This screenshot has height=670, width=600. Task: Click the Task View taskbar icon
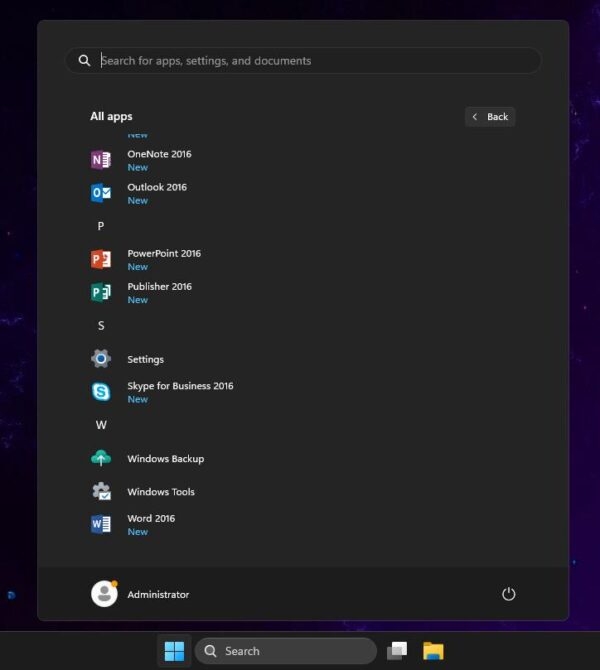click(397, 651)
